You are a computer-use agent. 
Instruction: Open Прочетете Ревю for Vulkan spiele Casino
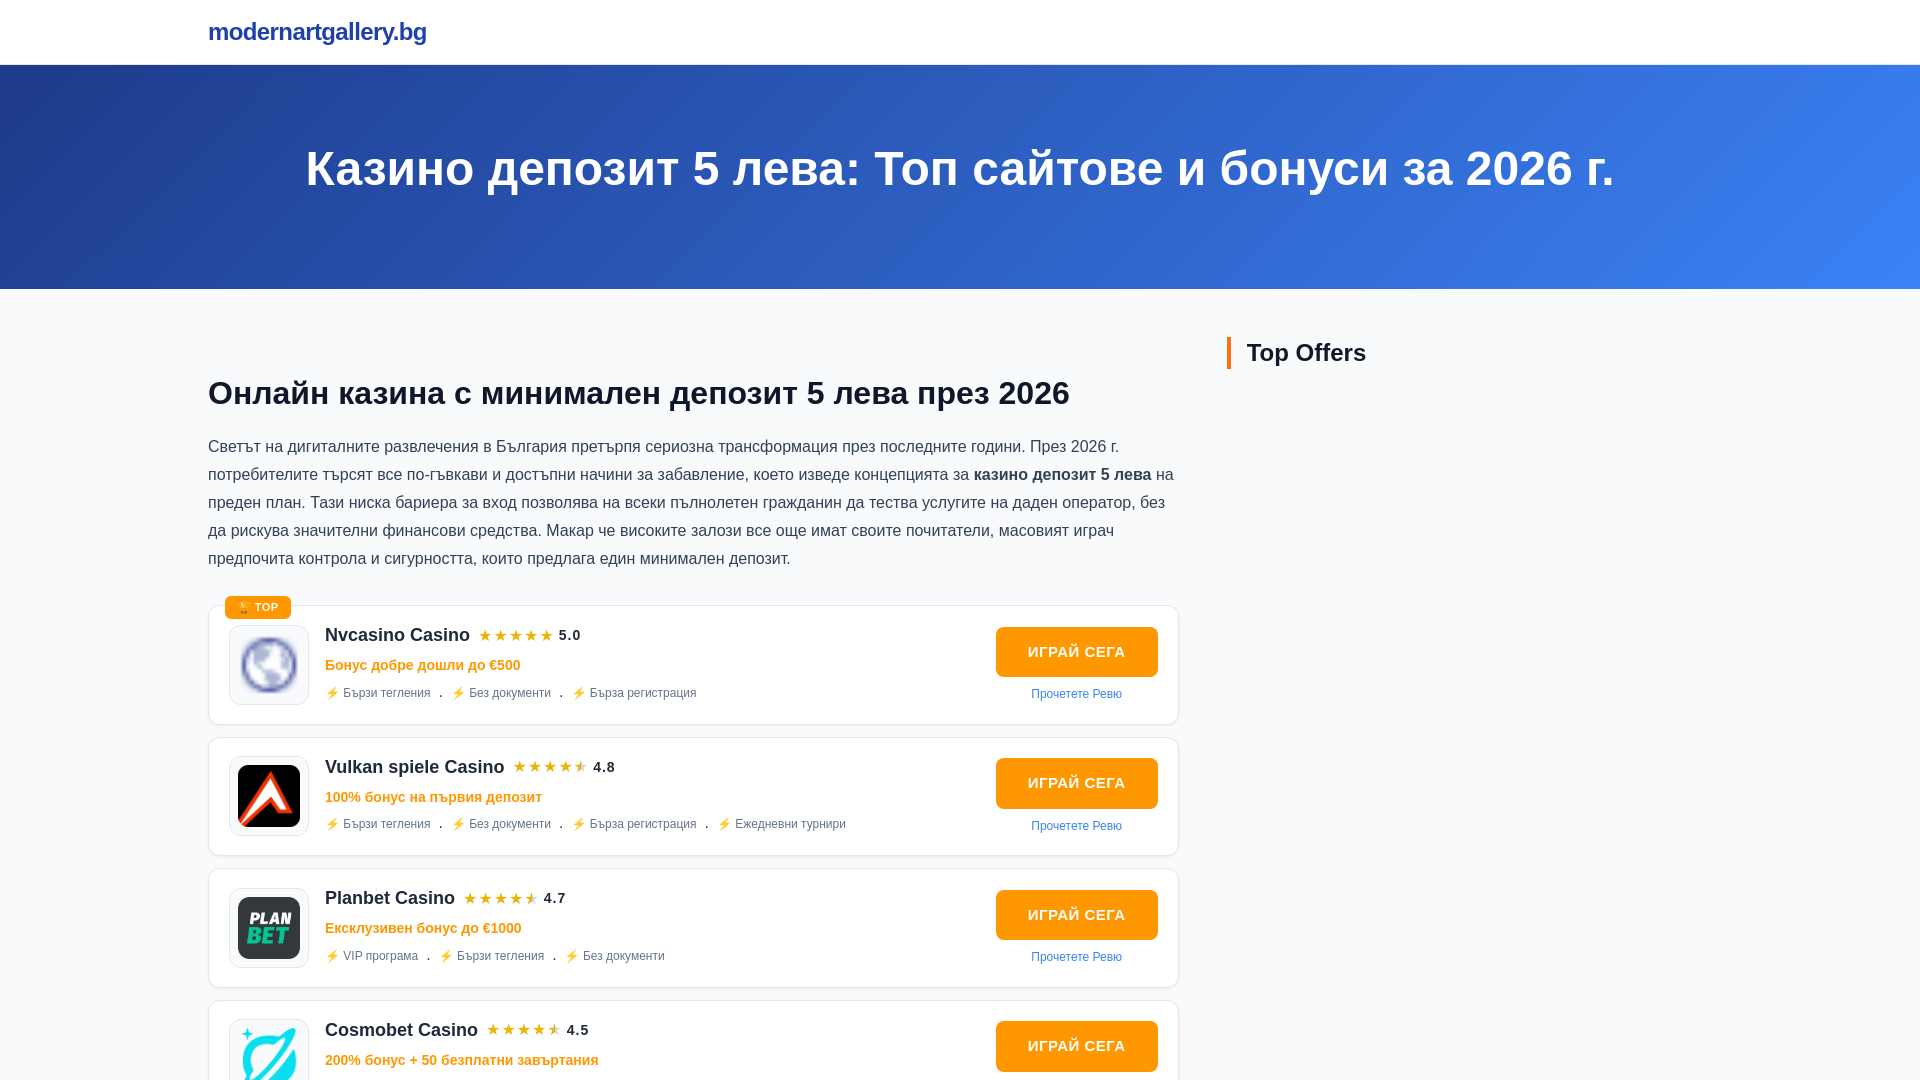(1076, 826)
